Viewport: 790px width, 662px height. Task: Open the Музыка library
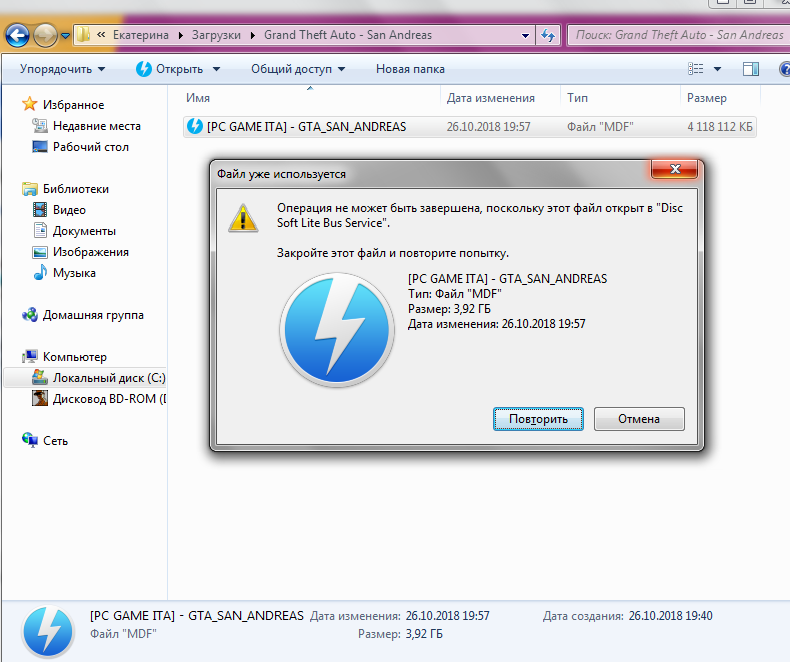click(x=74, y=273)
